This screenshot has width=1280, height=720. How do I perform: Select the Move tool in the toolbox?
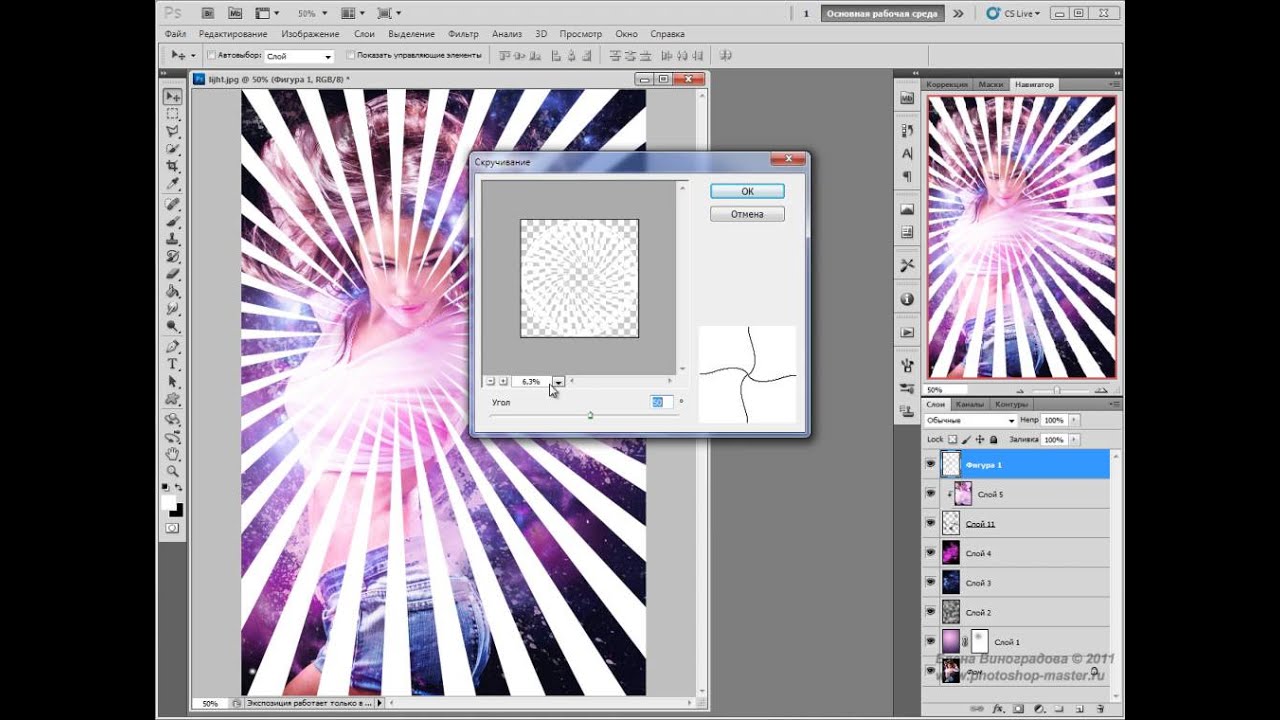[173, 97]
